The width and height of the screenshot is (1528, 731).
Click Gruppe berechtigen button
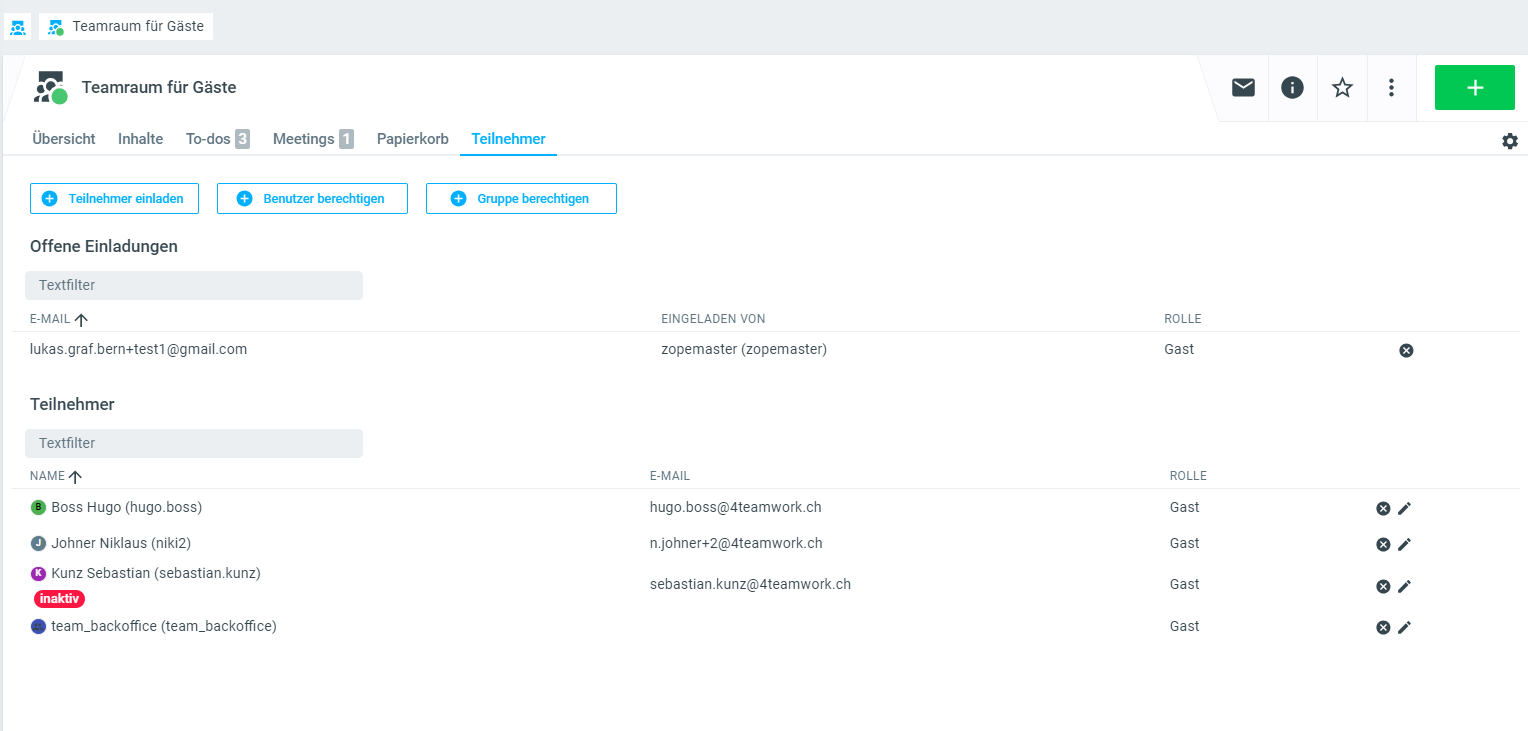pos(521,199)
